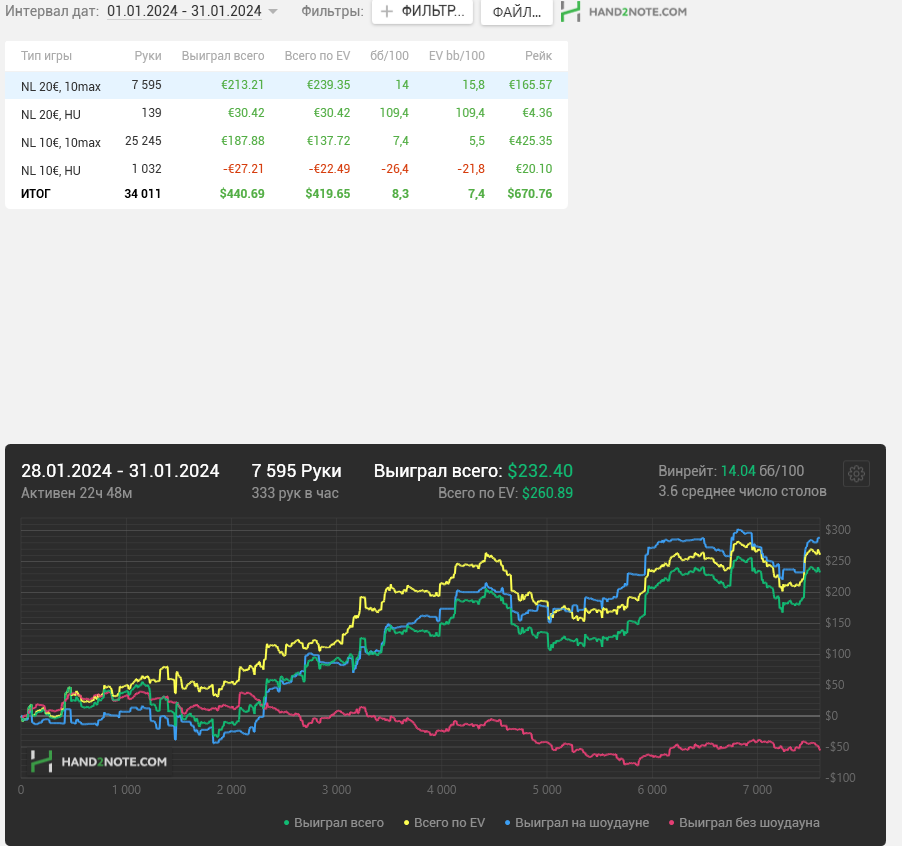Toggle blue 'Выиграл на шоудауне' legend series
Screen dimensions: 902x846
(x=576, y=822)
